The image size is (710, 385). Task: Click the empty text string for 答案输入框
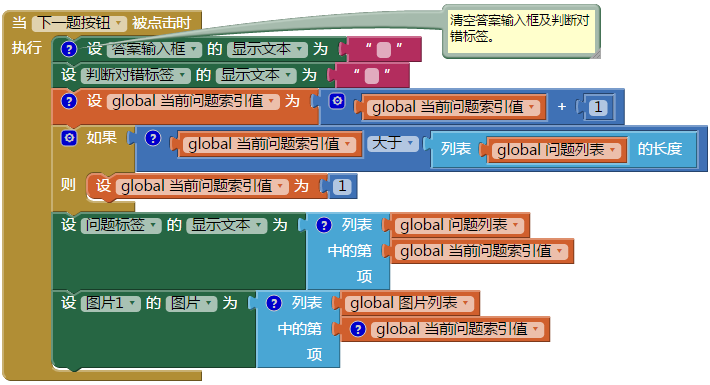click(384, 49)
